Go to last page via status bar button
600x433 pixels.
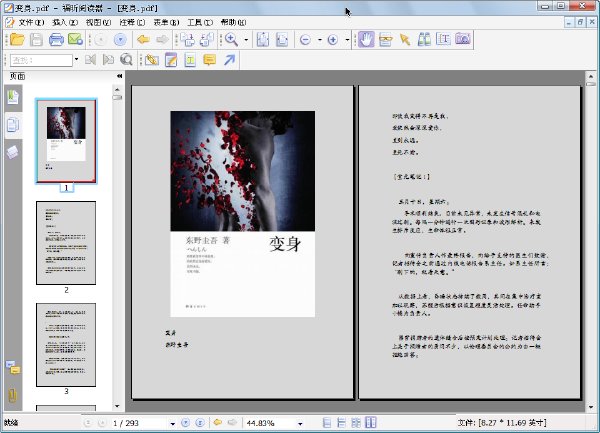pos(200,423)
